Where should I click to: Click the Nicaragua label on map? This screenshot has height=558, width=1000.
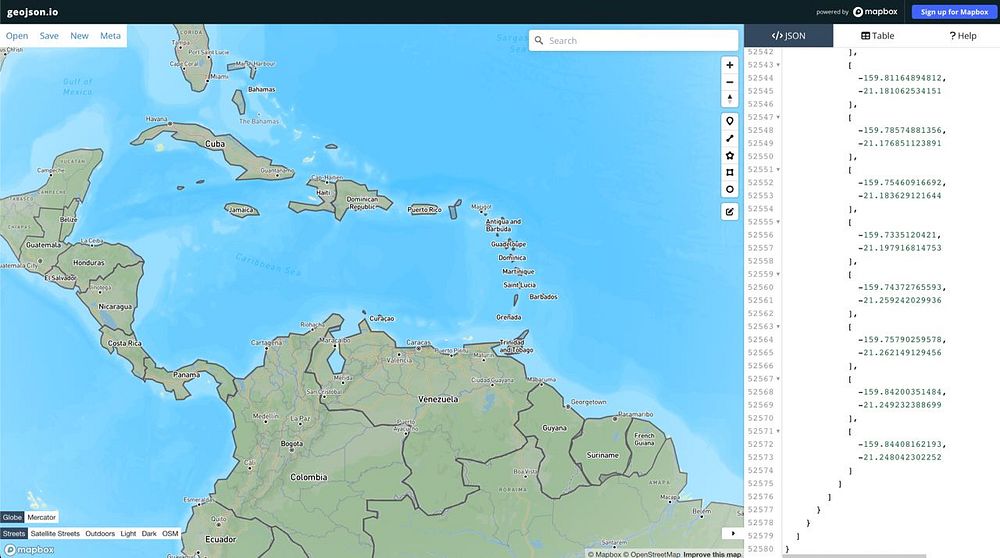point(115,307)
